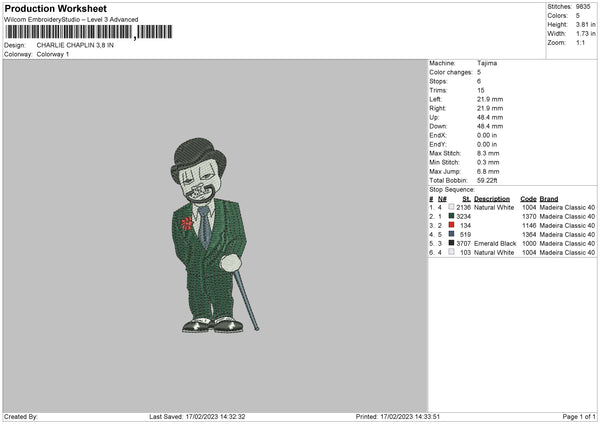Screen dimensions: 600x424
Task: Click the Natural White swatch with 2136 stitches
Action: pos(451,207)
